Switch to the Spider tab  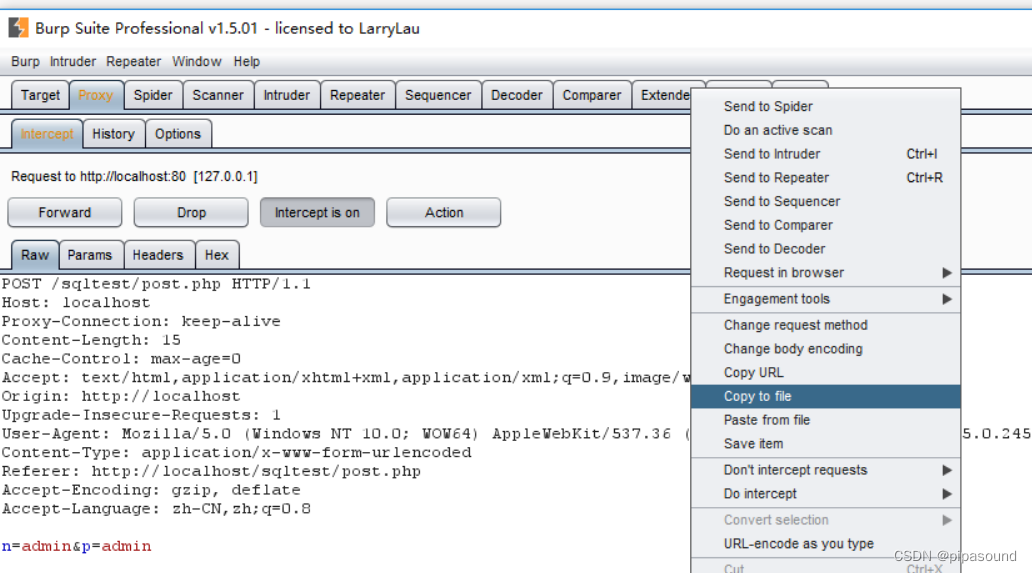[x=153, y=95]
